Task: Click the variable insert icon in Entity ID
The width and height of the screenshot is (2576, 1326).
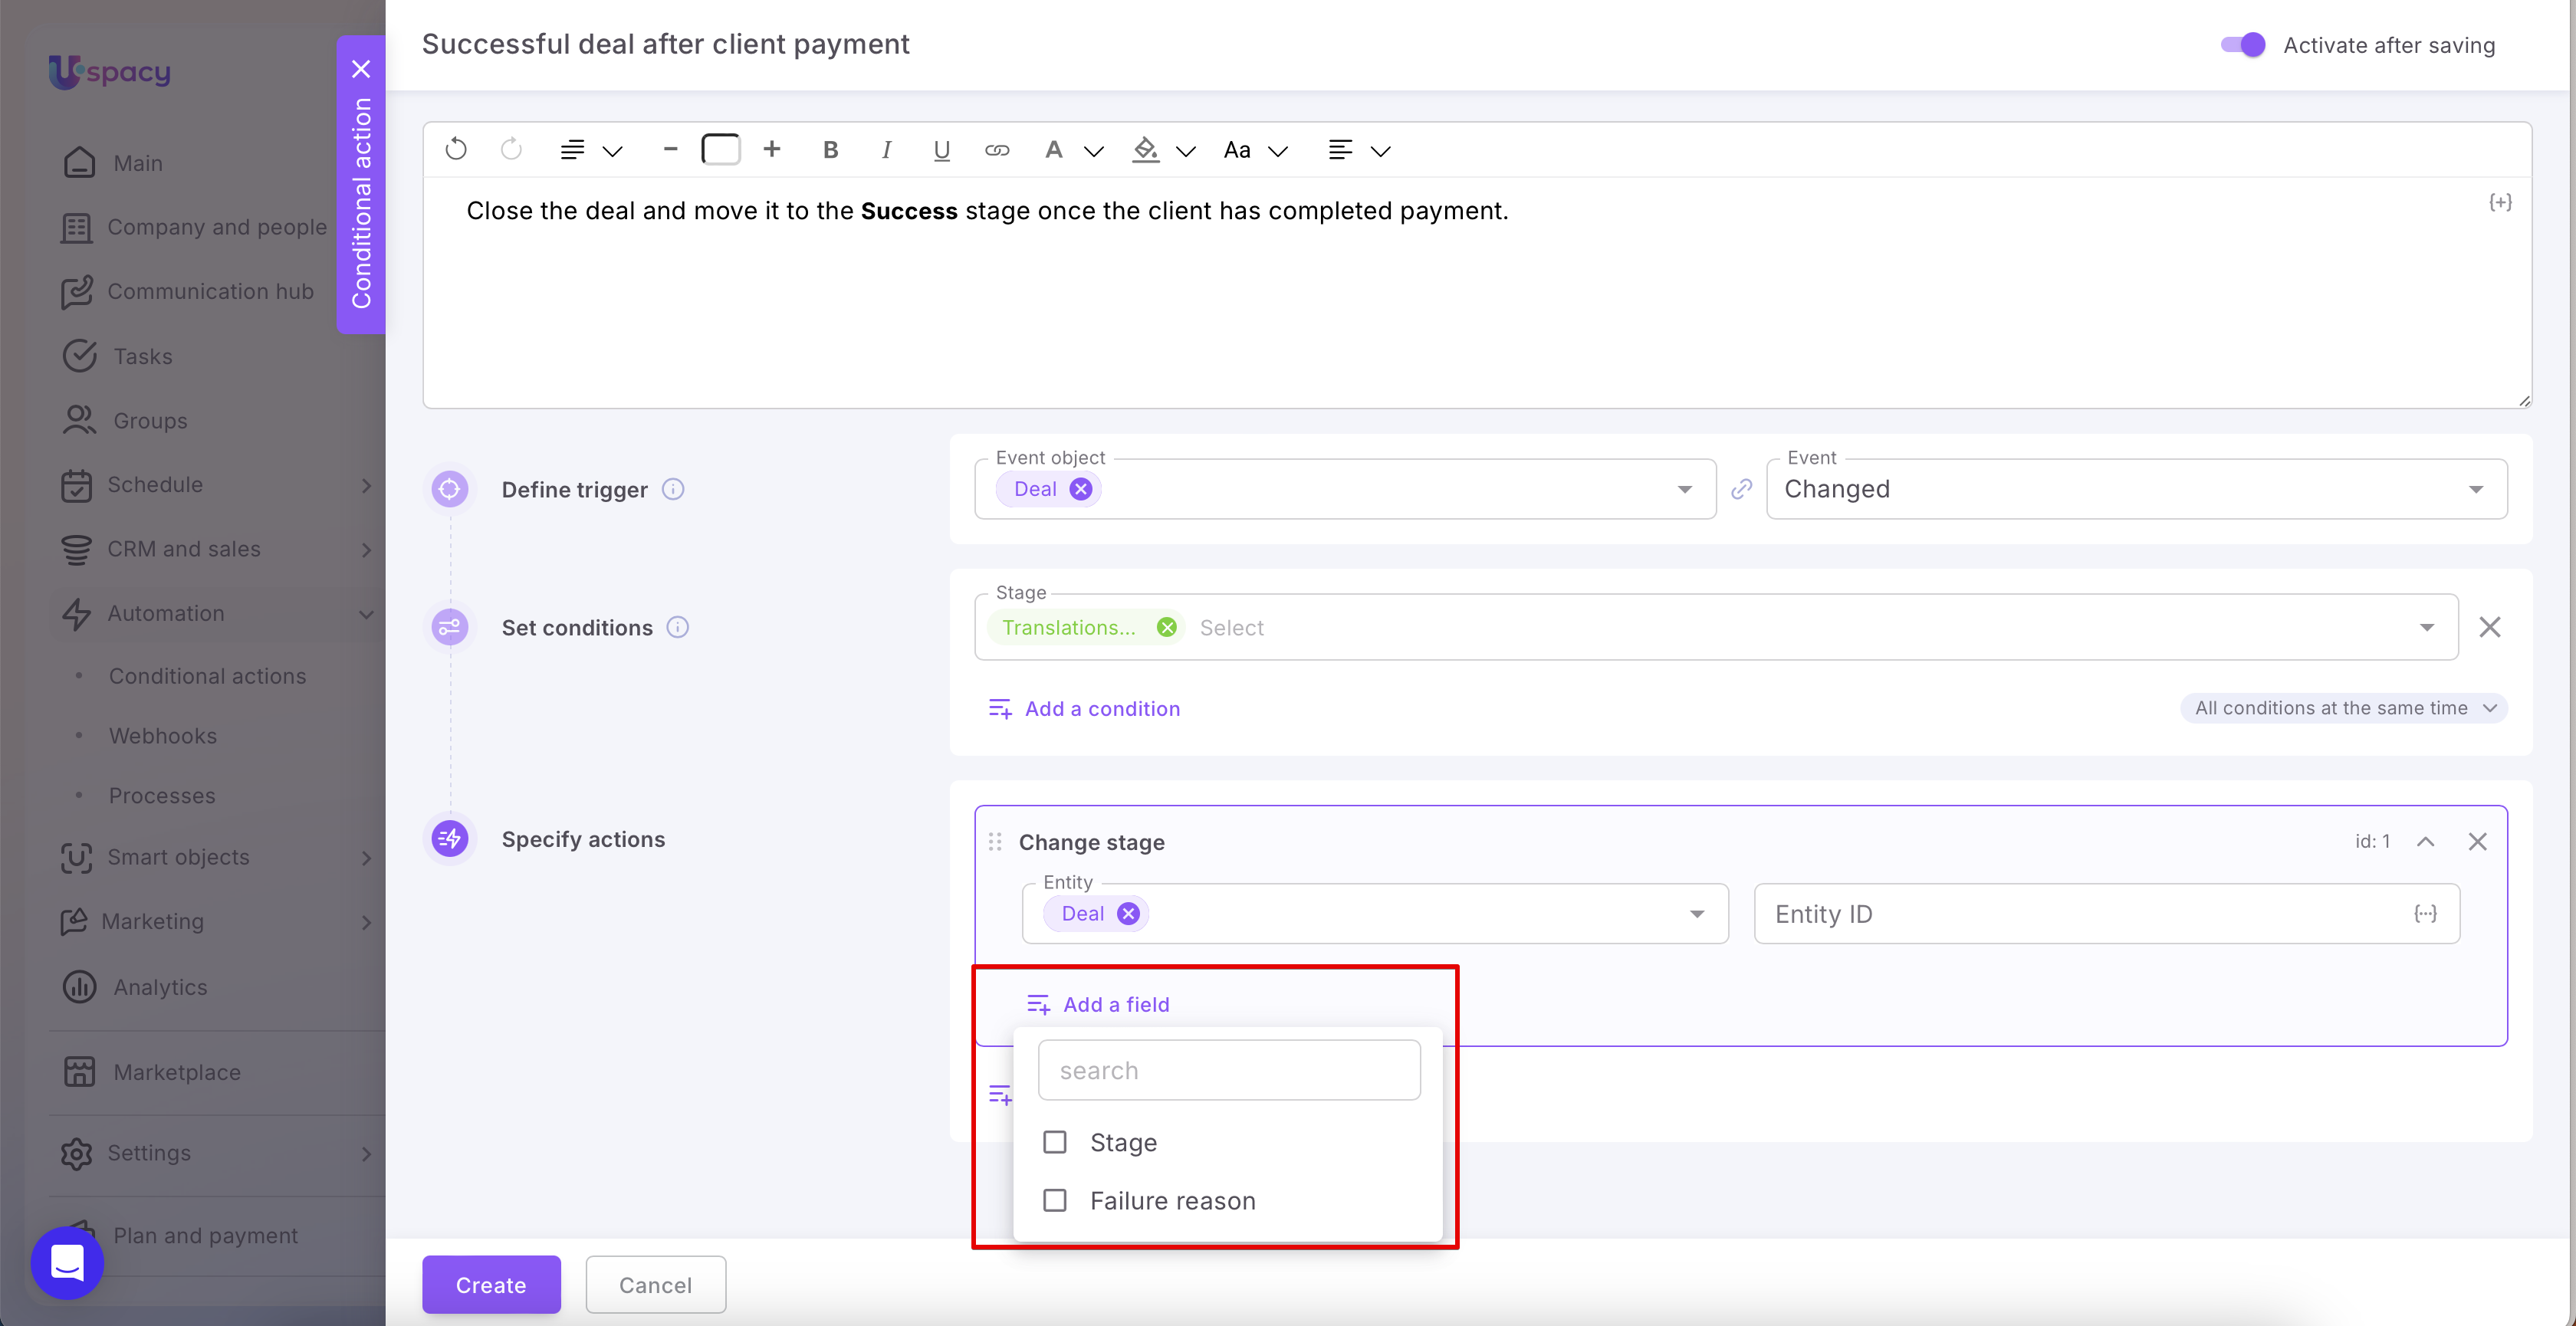Action: [x=2425, y=913]
